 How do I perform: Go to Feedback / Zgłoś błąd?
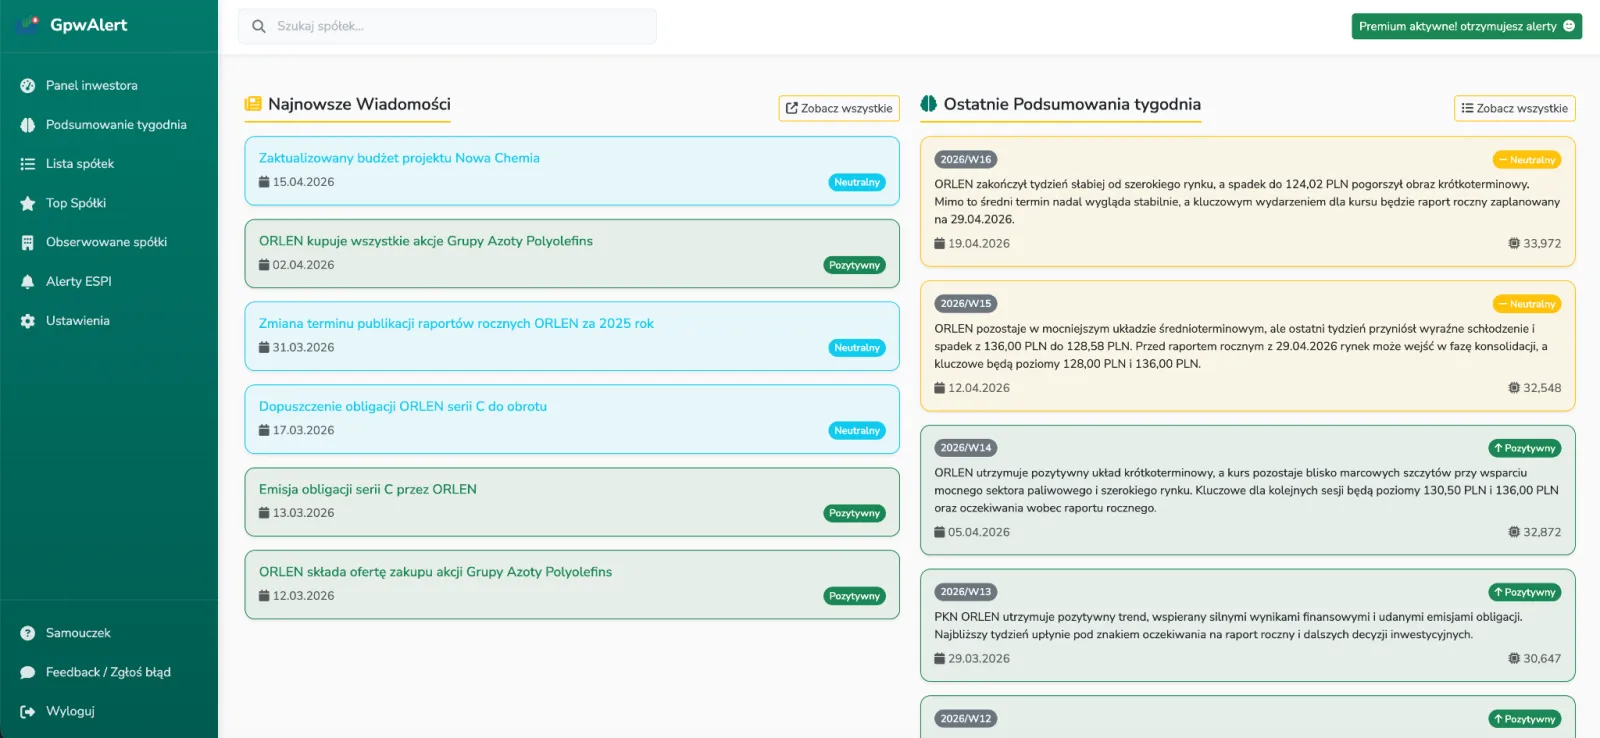tap(108, 672)
